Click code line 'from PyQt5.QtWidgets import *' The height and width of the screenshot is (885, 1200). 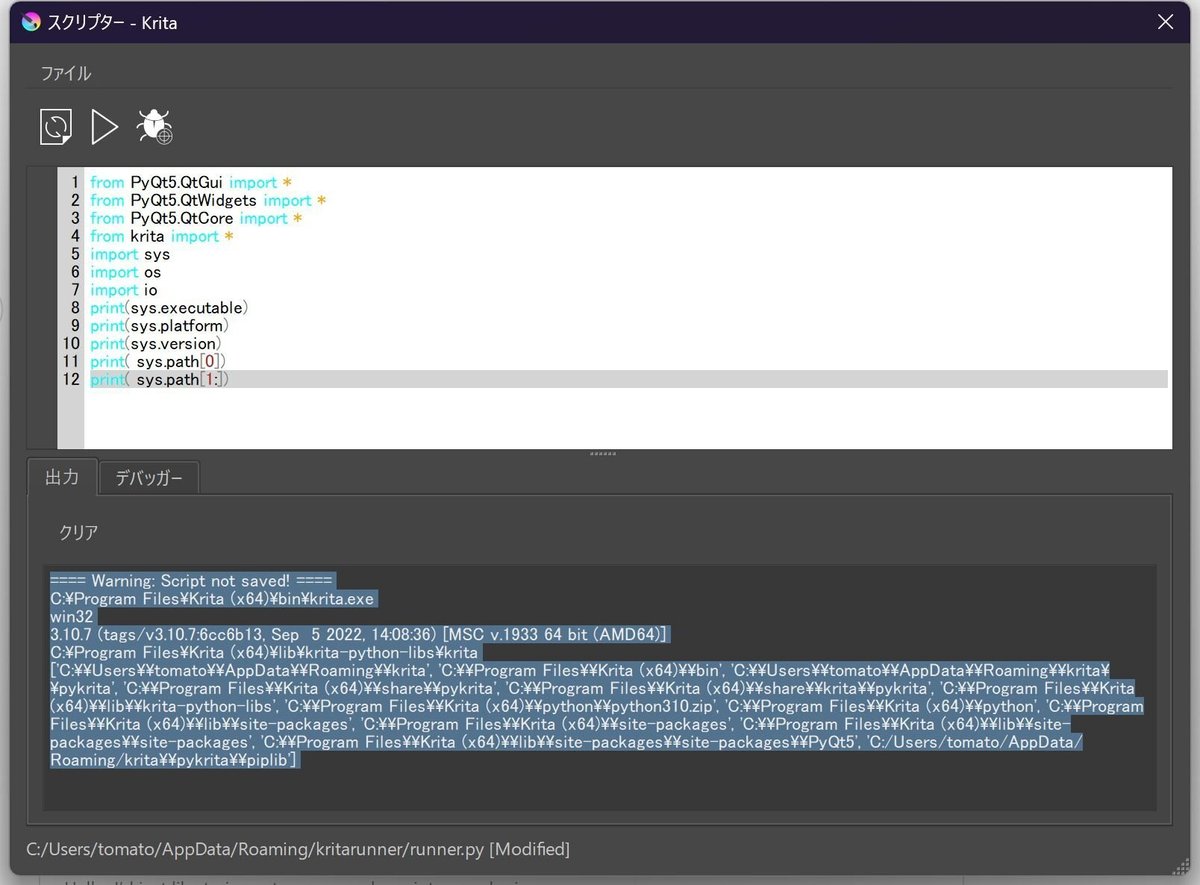(208, 200)
